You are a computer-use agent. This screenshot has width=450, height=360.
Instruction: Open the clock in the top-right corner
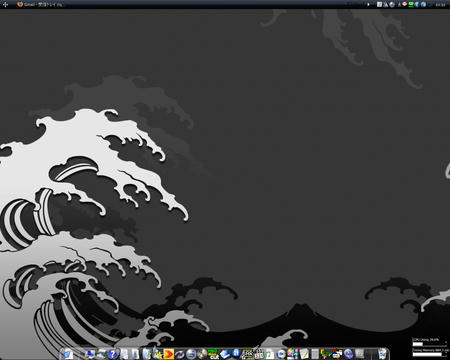[440, 5]
